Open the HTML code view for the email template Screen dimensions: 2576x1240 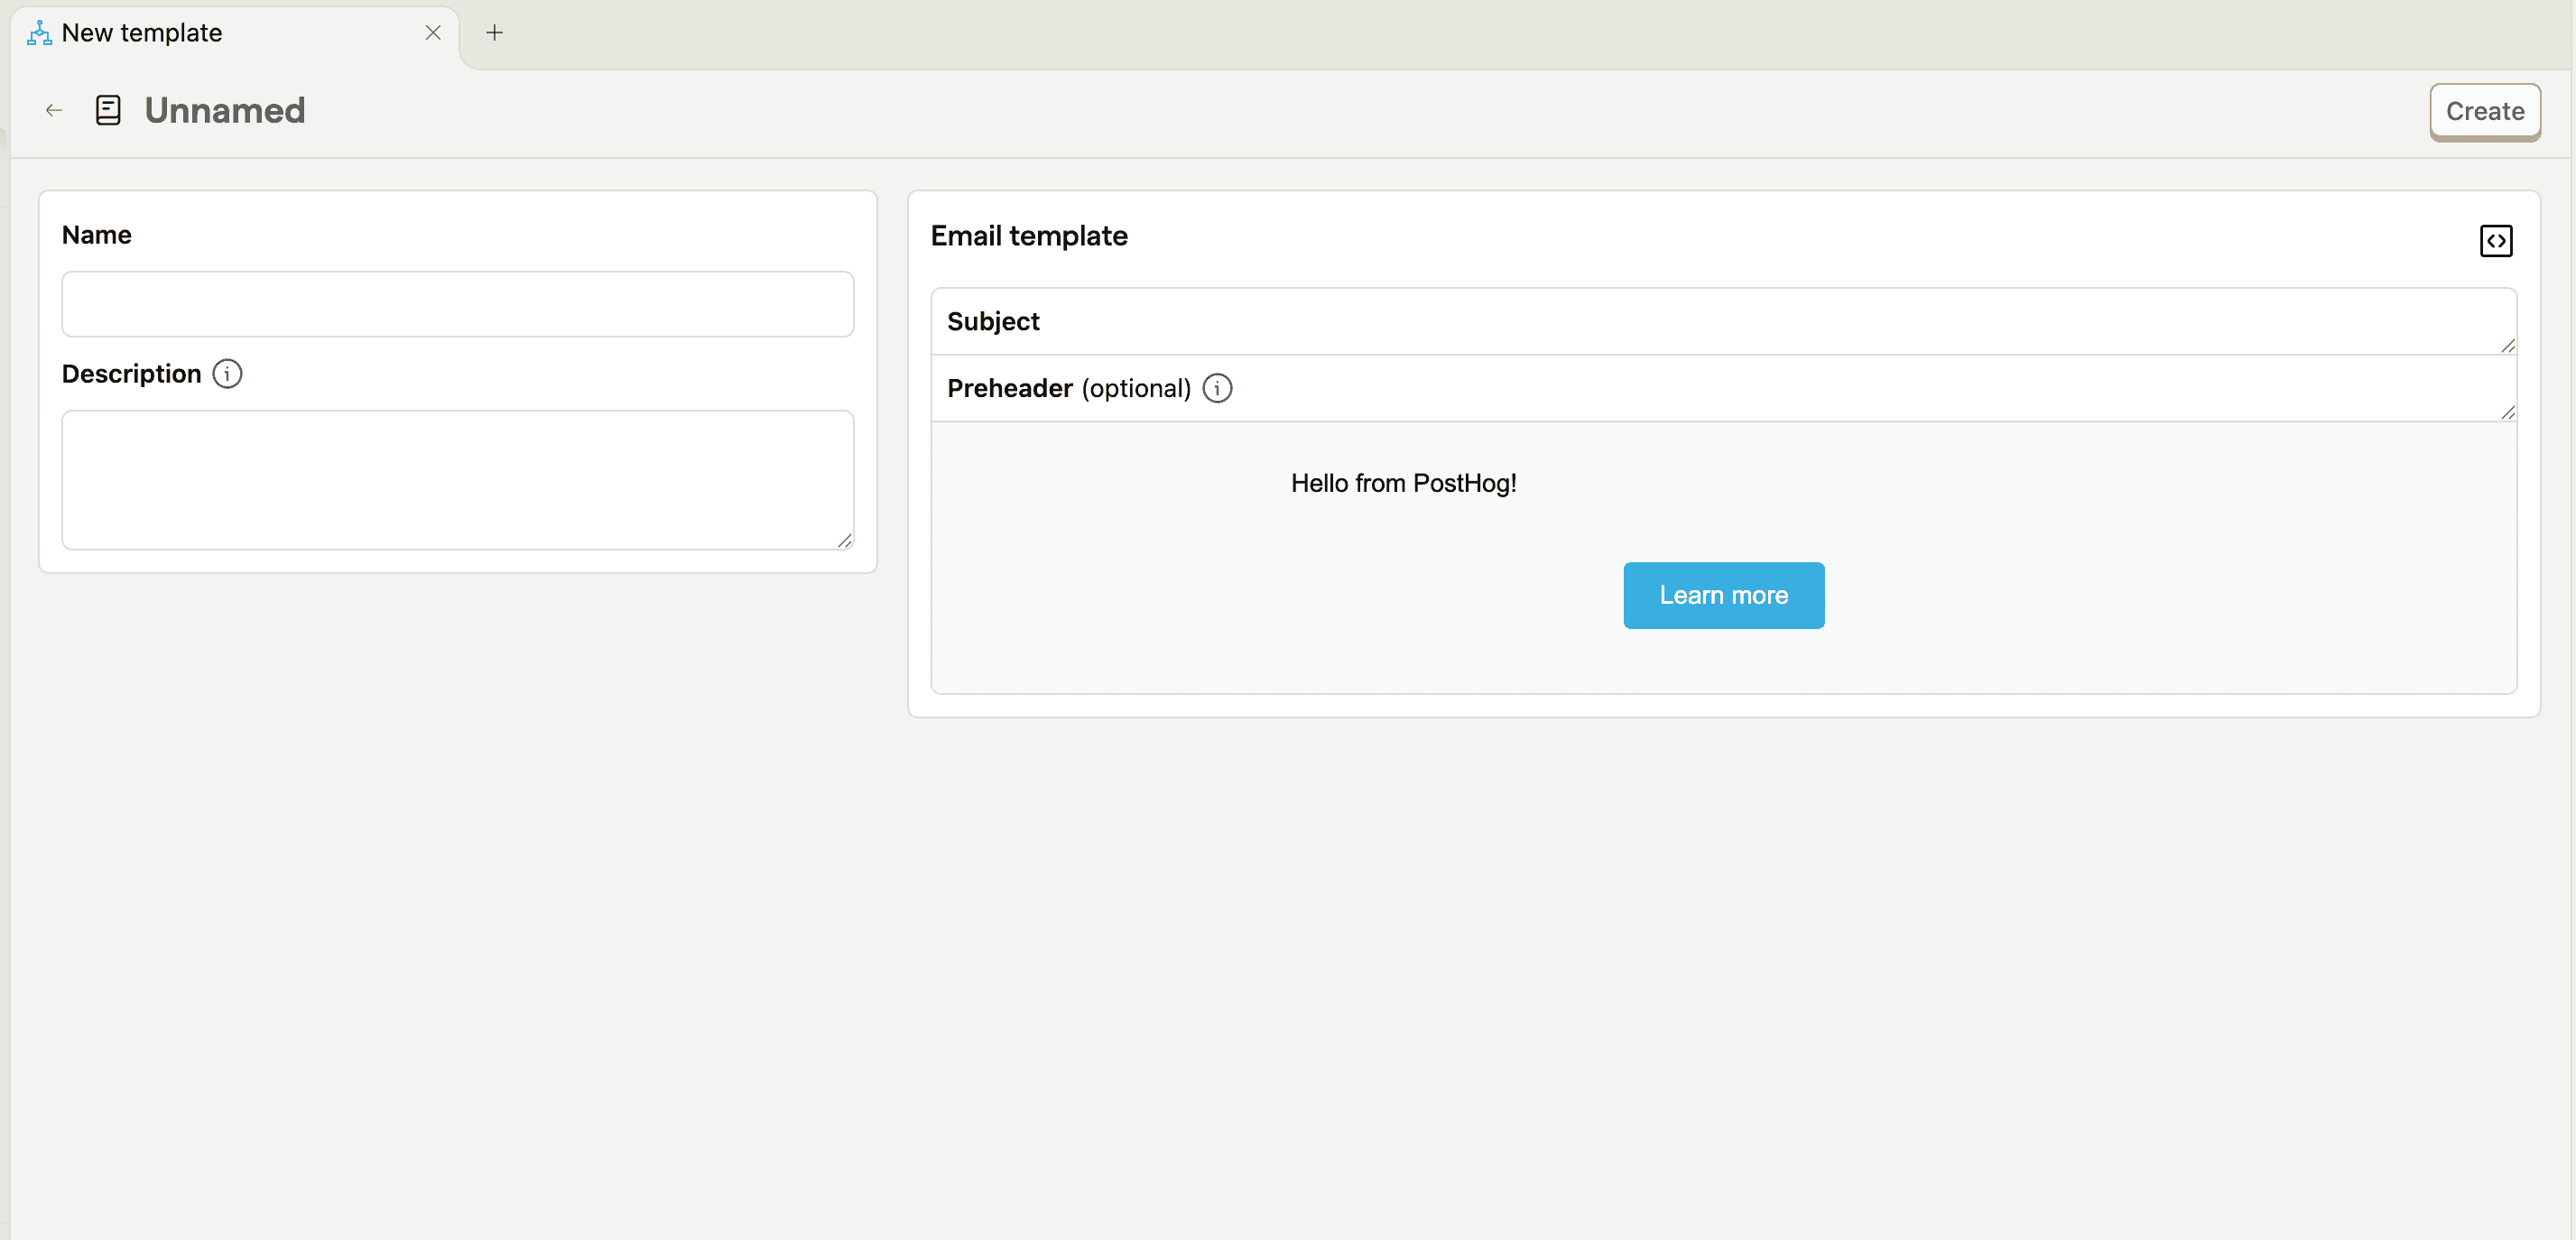[2496, 240]
